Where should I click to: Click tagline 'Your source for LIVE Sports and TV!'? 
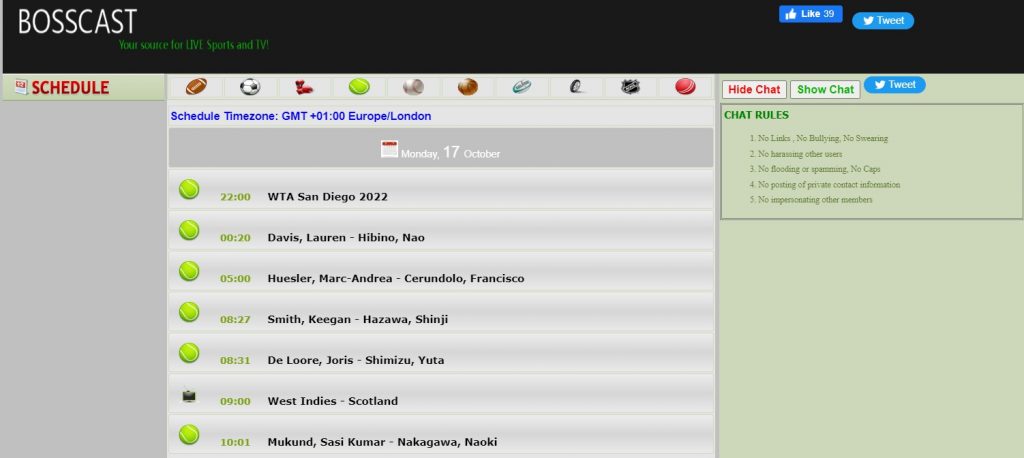click(194, 45)
